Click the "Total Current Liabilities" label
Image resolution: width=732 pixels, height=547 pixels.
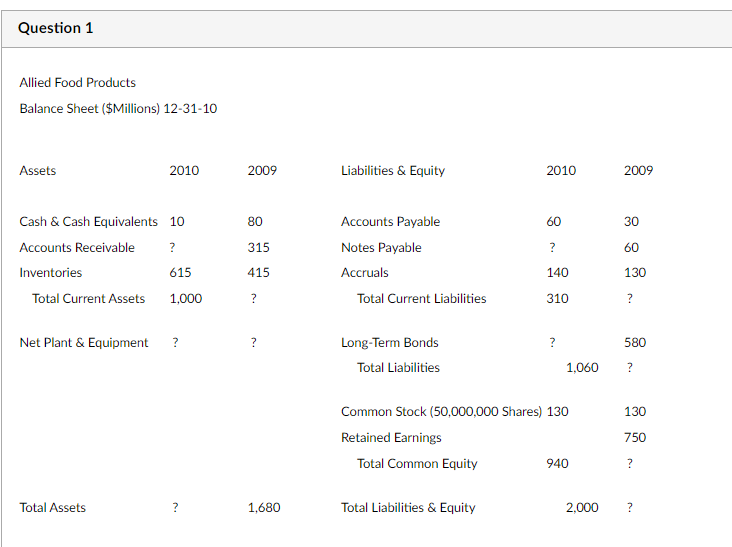click(422, 299)
